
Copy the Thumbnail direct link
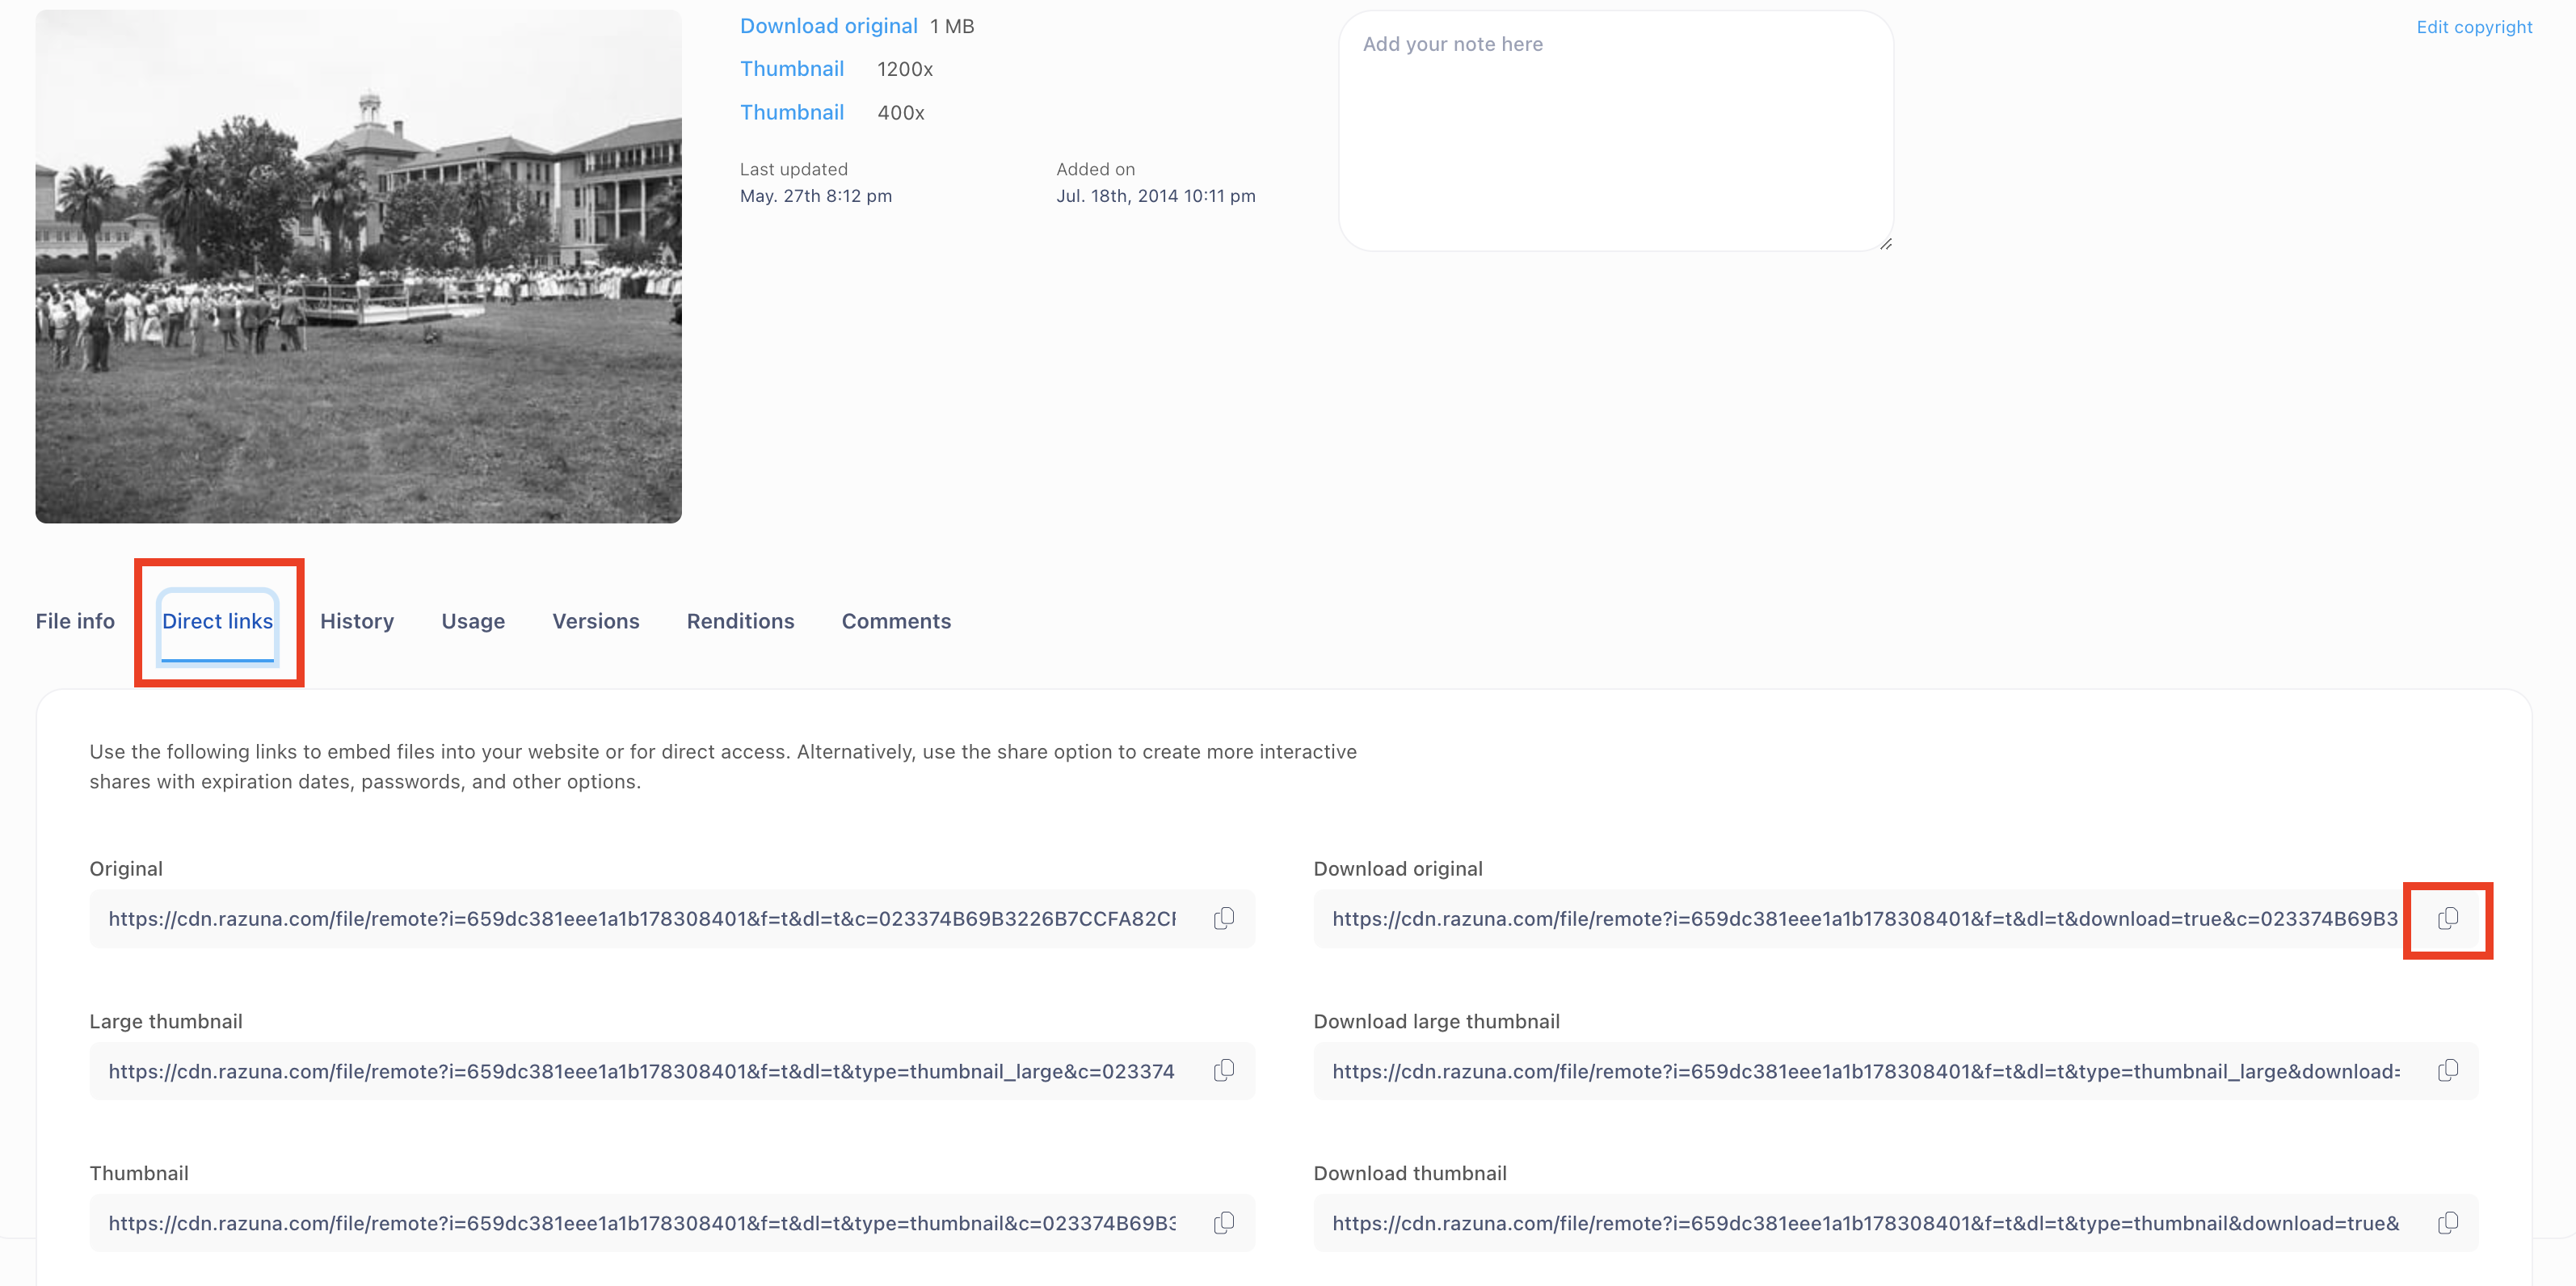1224,1222
